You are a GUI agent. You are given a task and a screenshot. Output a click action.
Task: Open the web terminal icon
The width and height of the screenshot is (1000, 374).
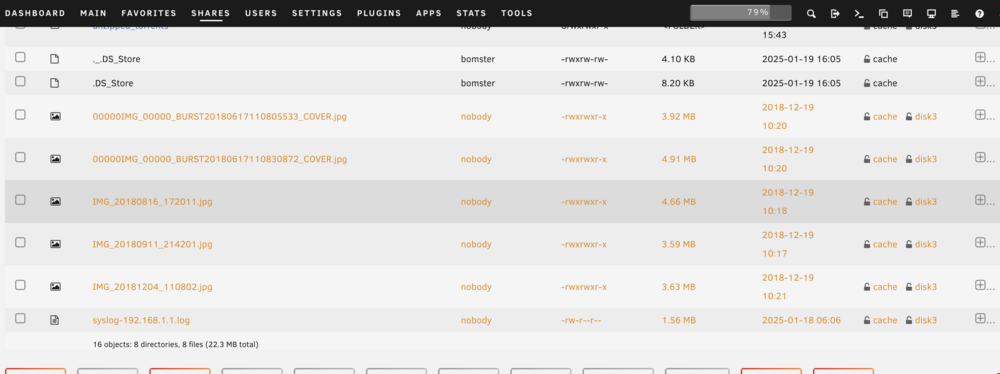pos(859,13)
